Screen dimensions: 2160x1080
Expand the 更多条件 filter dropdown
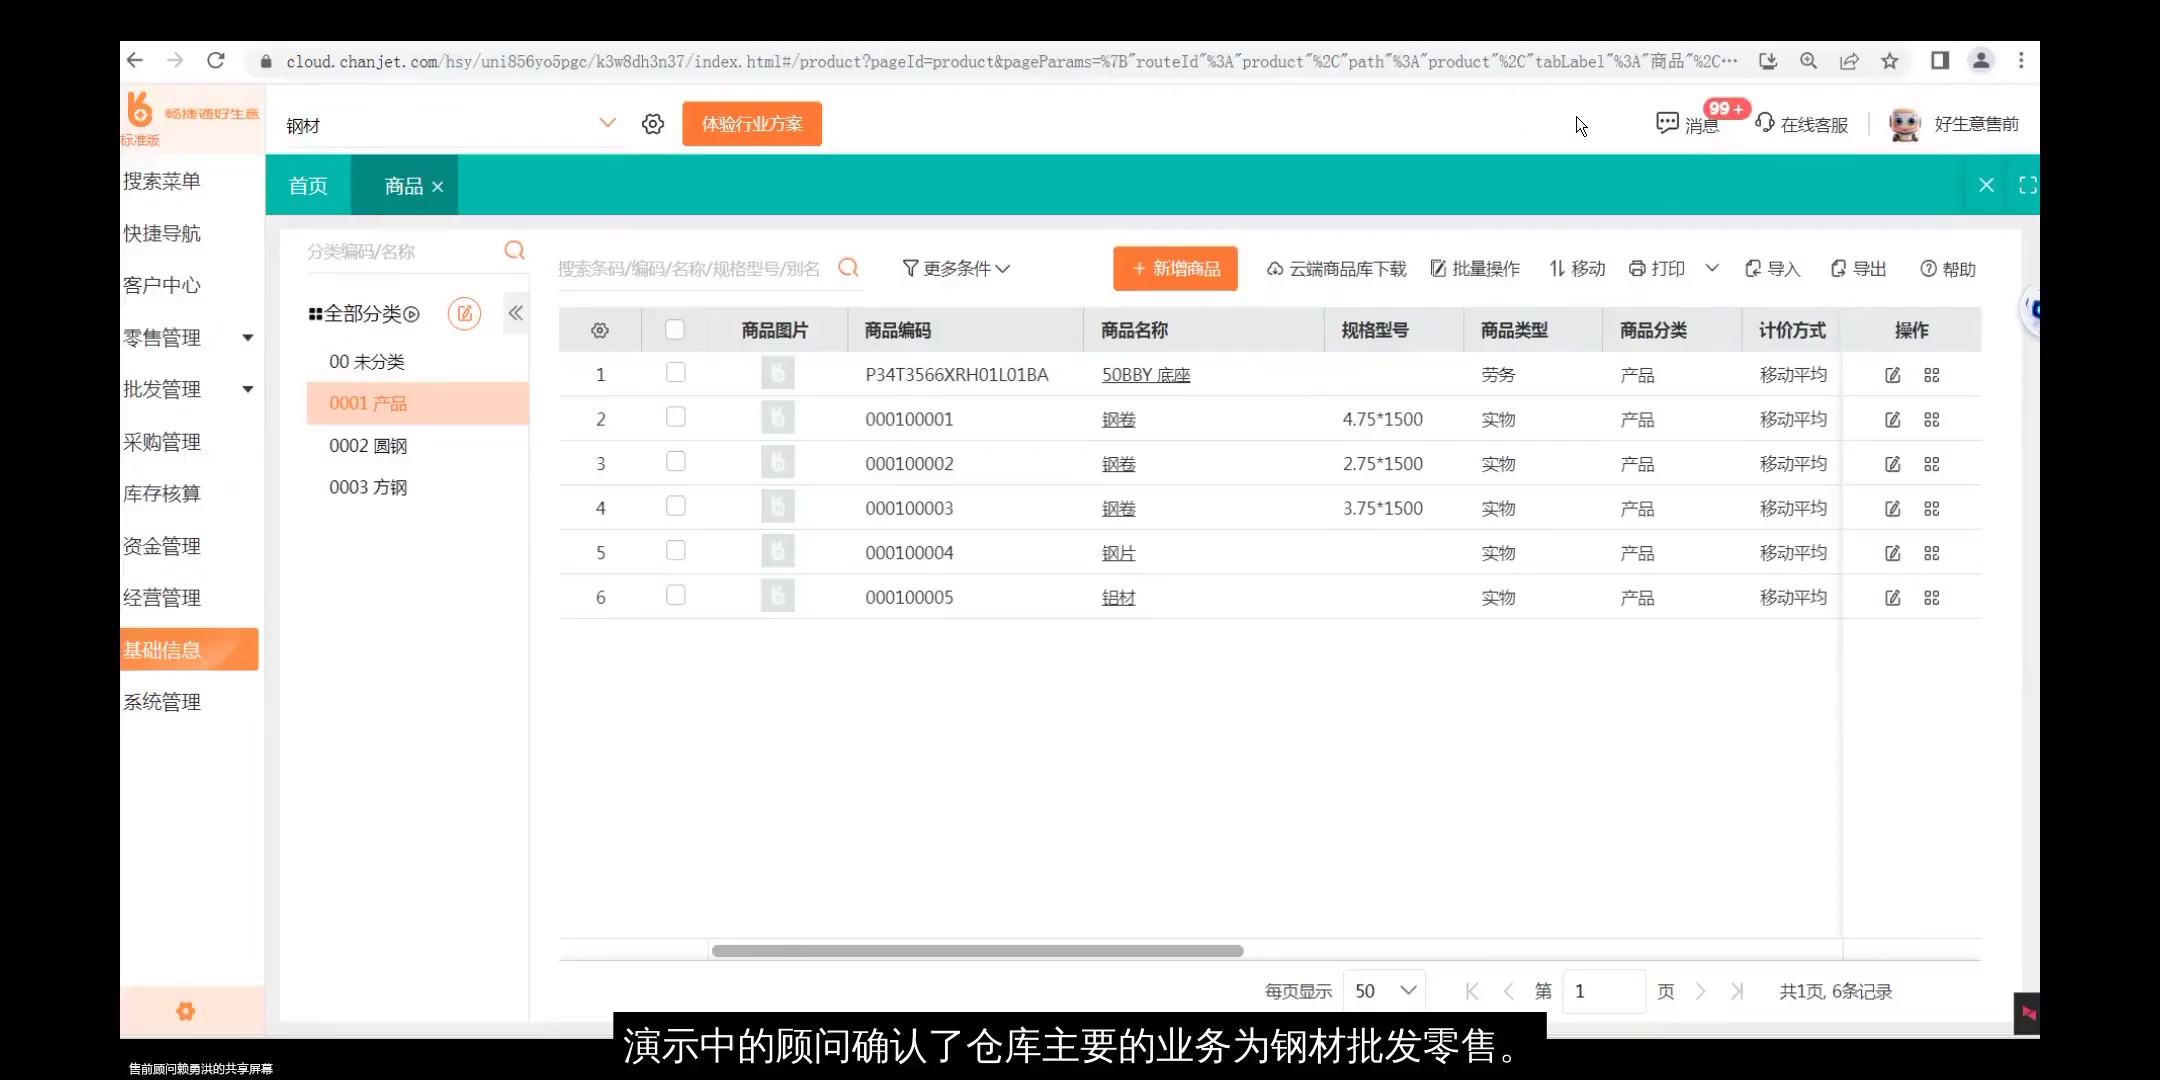coord(956,268)
